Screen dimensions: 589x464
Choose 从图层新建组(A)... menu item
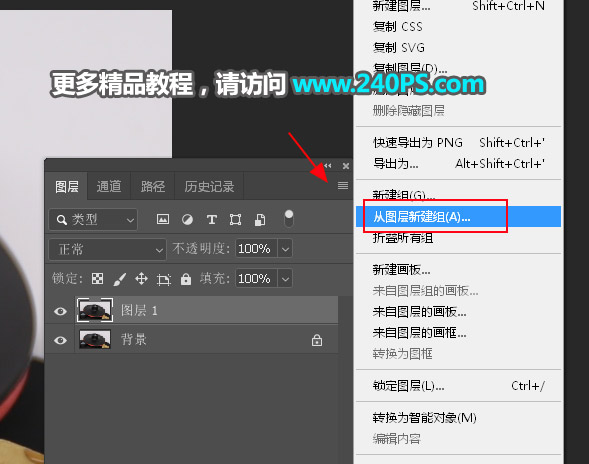tap(458, 216)
